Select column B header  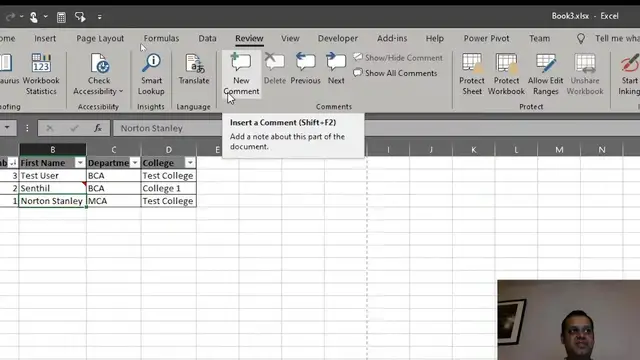coord(53,150)
